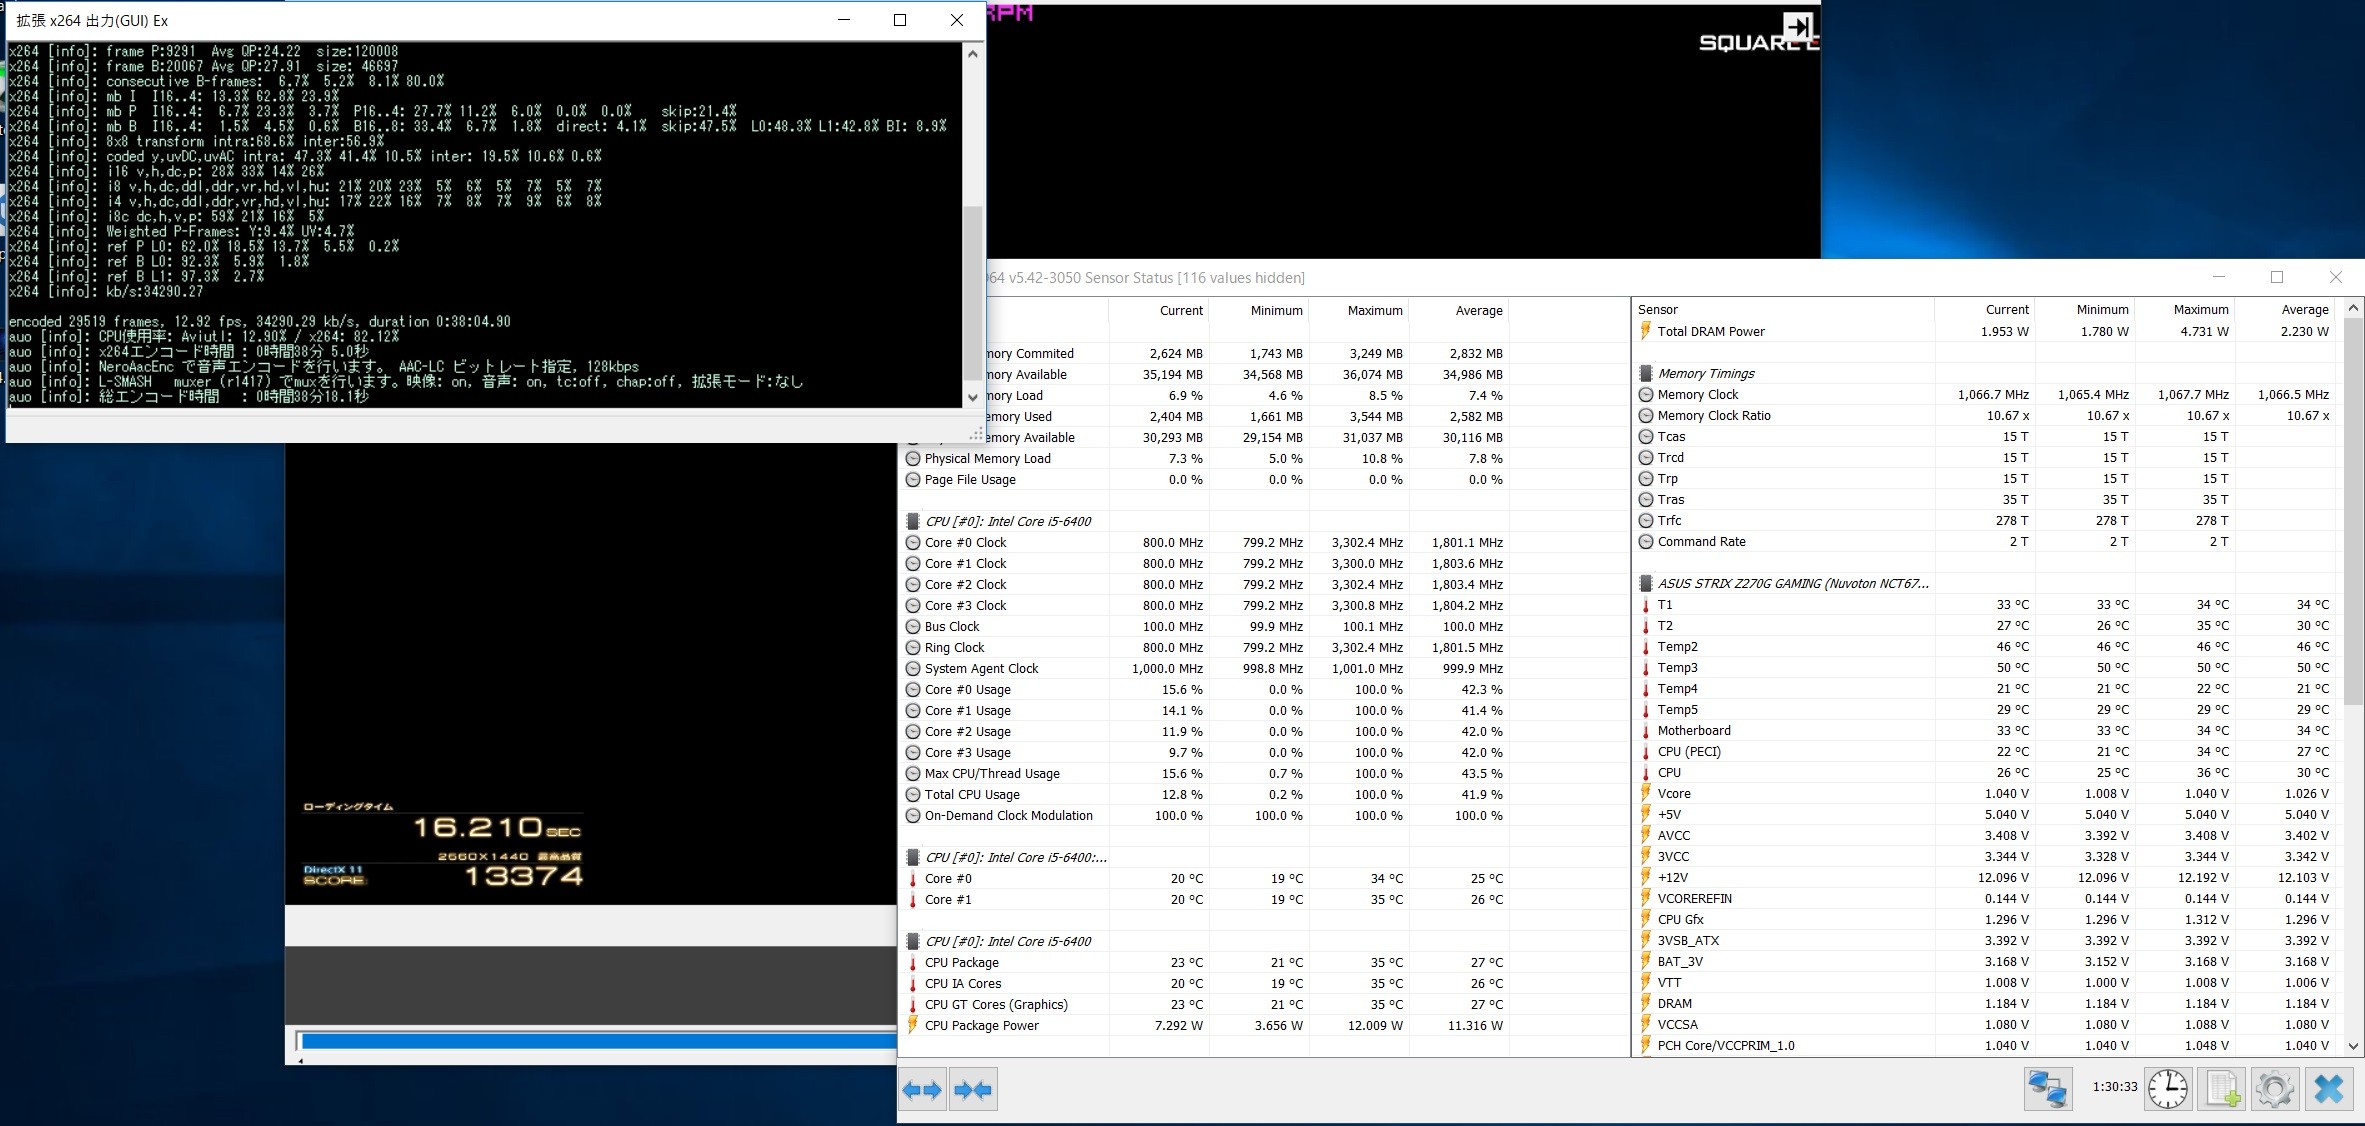Click the HWiNFO scroll-up arrow
The width and height of the screenshot is (2365, 1126).
[x=2353, y=308]
